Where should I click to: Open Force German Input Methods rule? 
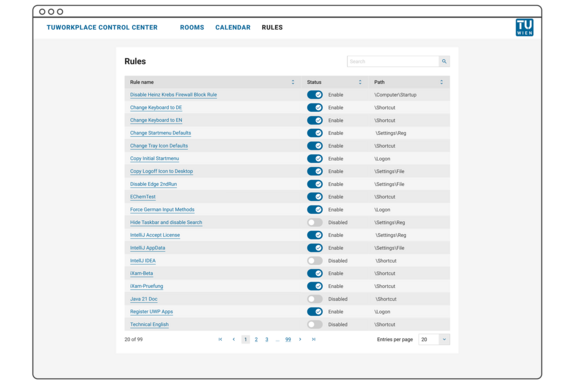[x=162, y=209]
